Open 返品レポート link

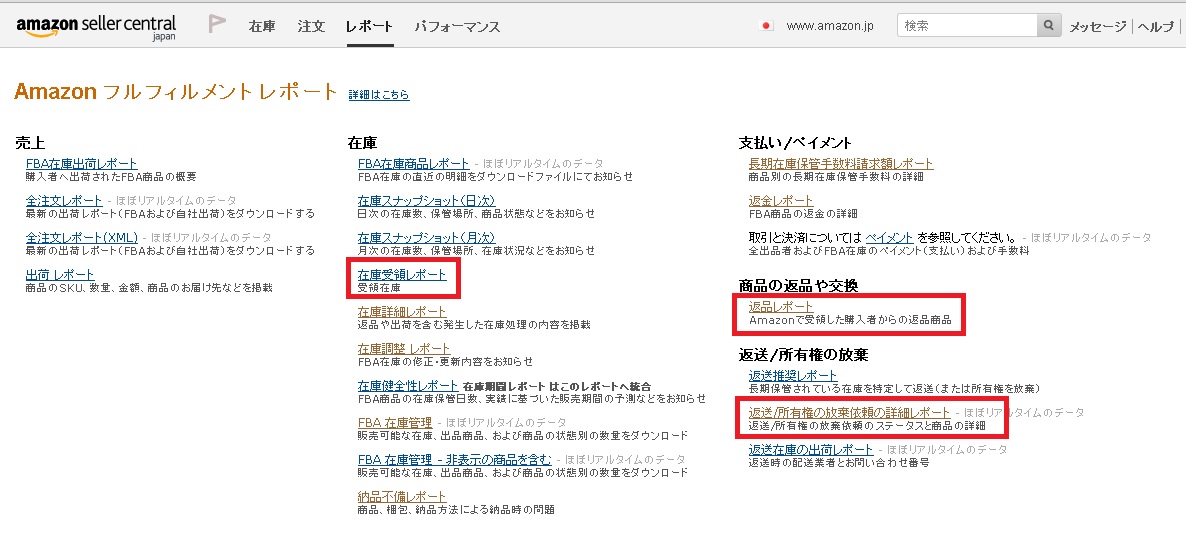click(781, 306)
